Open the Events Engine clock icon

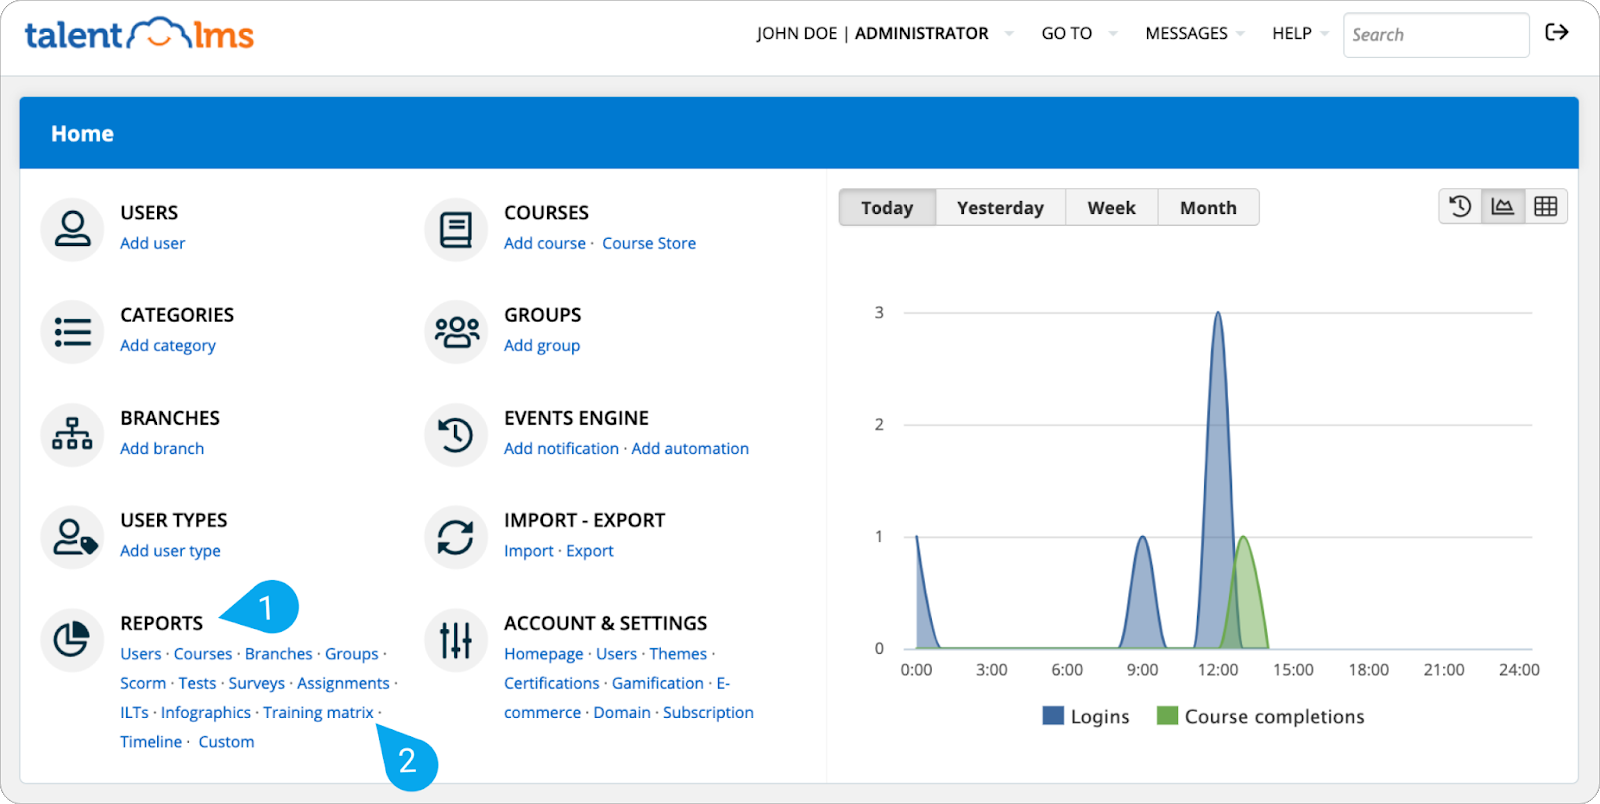[x=456, y=435]
